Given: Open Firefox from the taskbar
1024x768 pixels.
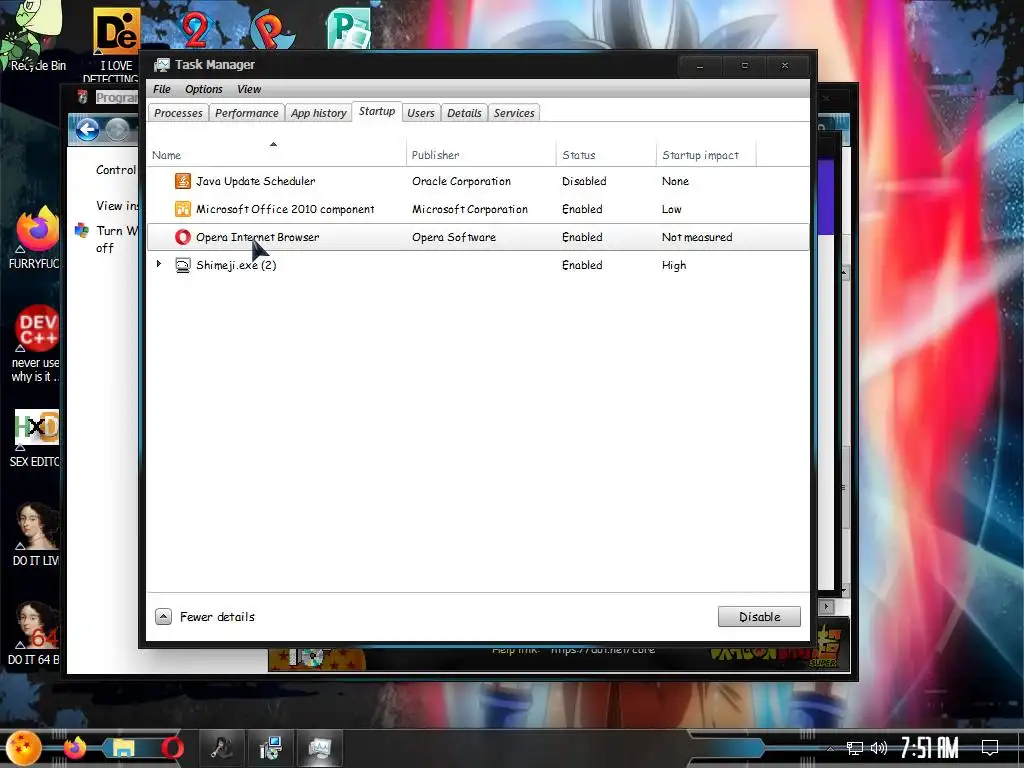Looking at the screenshot, I should [74, 748].
